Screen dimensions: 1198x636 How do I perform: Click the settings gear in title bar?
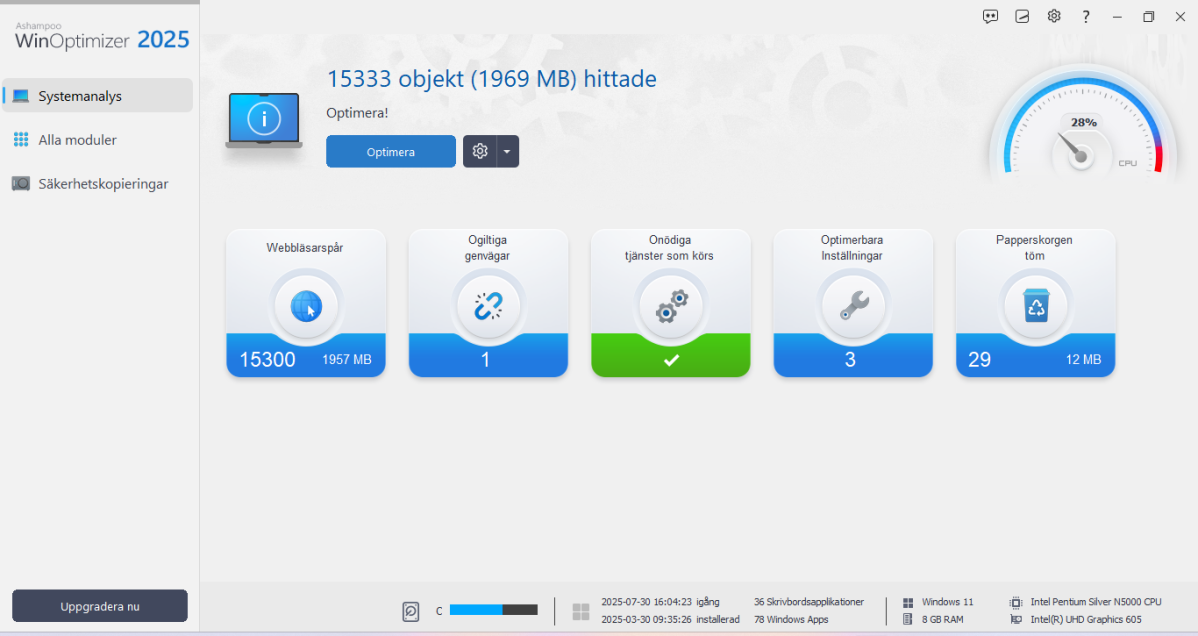[x=1054, y=16]
